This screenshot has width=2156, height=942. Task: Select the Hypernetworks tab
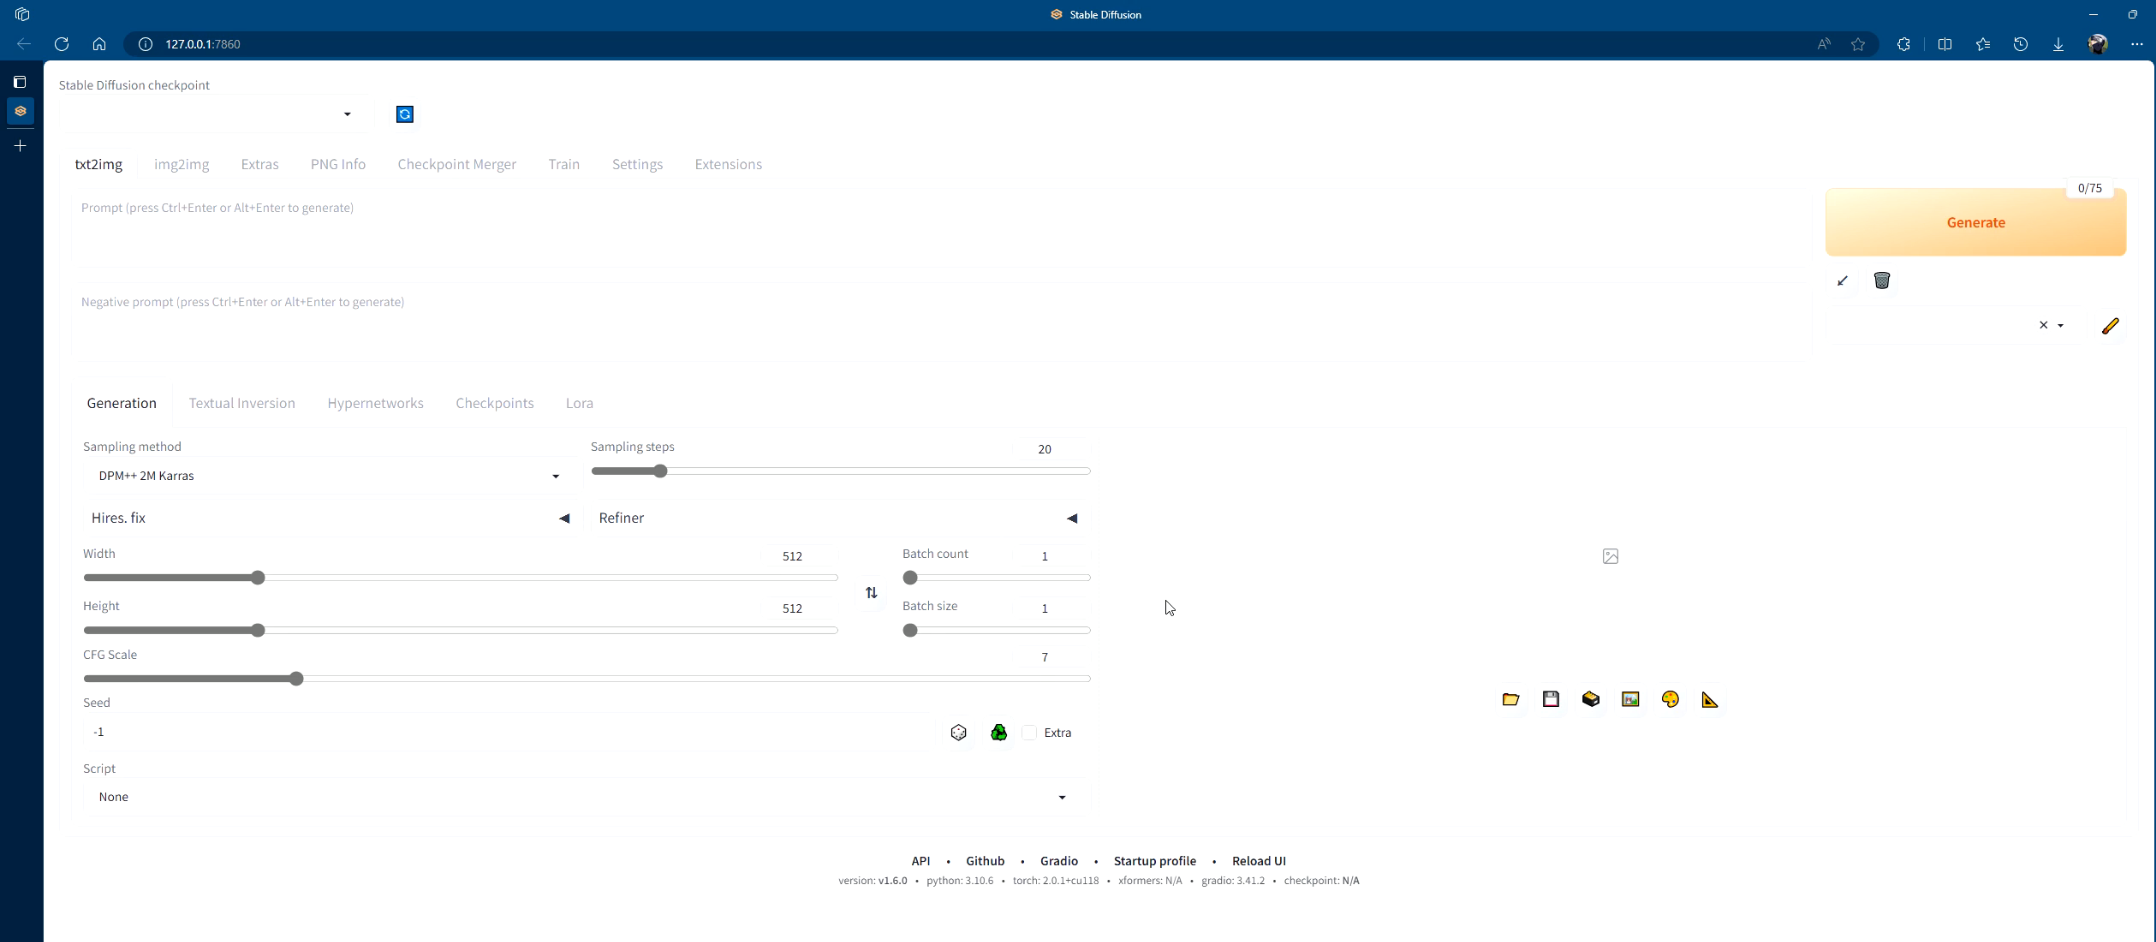pos(375,403)
